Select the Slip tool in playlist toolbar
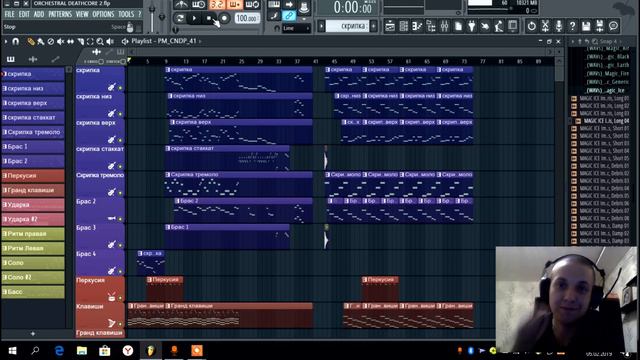 [70, 41]
